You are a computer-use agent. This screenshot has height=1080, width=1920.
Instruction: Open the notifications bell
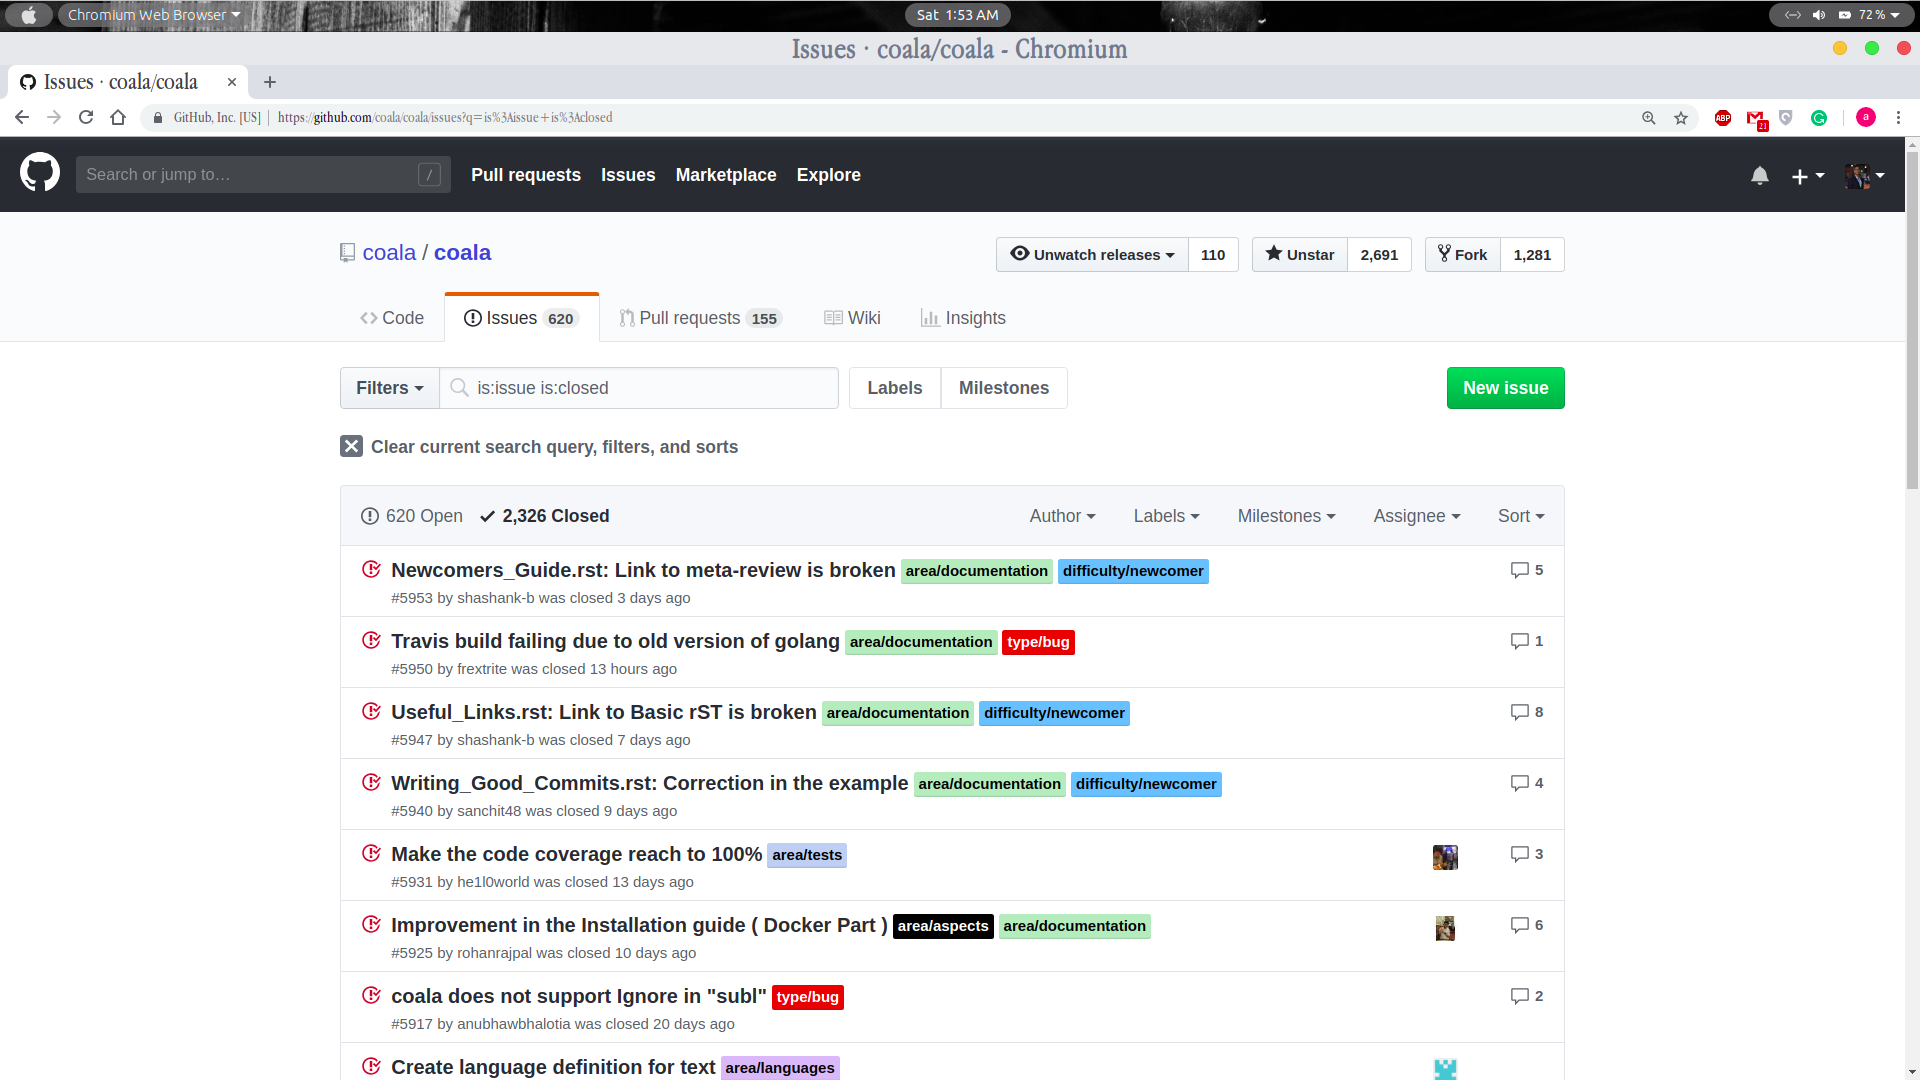(1759, 175)
